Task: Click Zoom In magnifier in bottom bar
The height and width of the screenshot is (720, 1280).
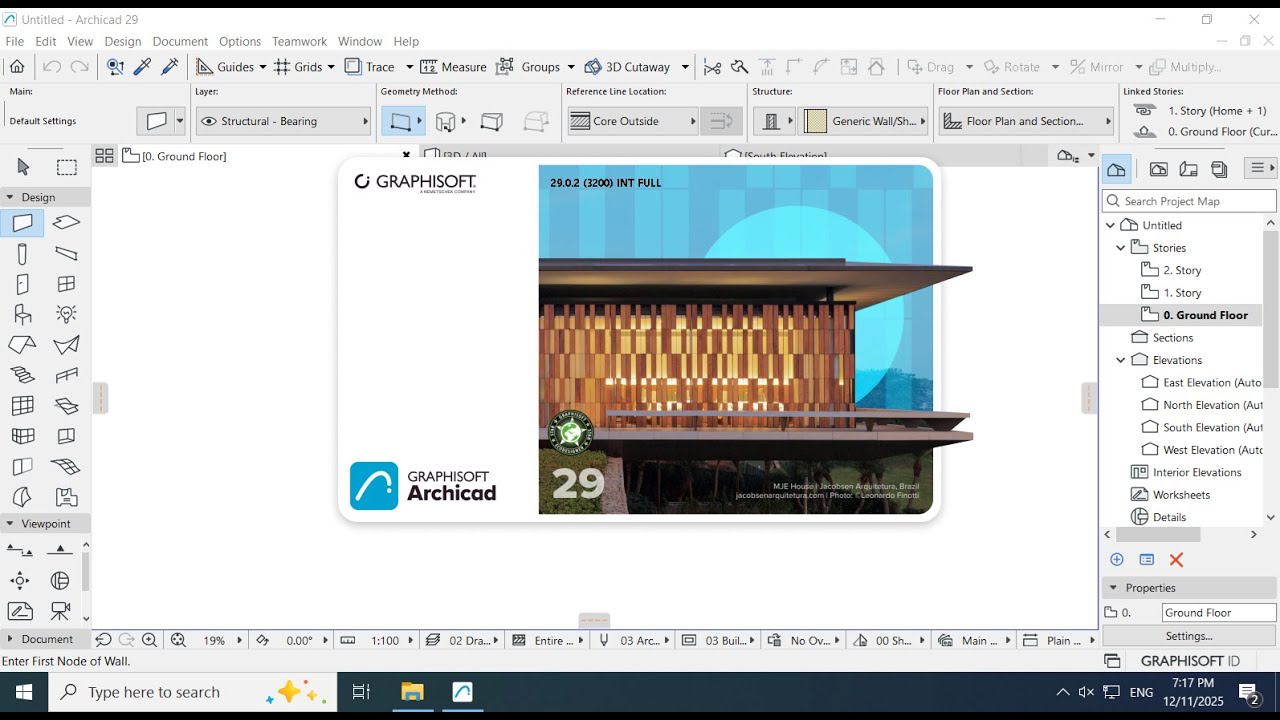Action: point(149,640)
